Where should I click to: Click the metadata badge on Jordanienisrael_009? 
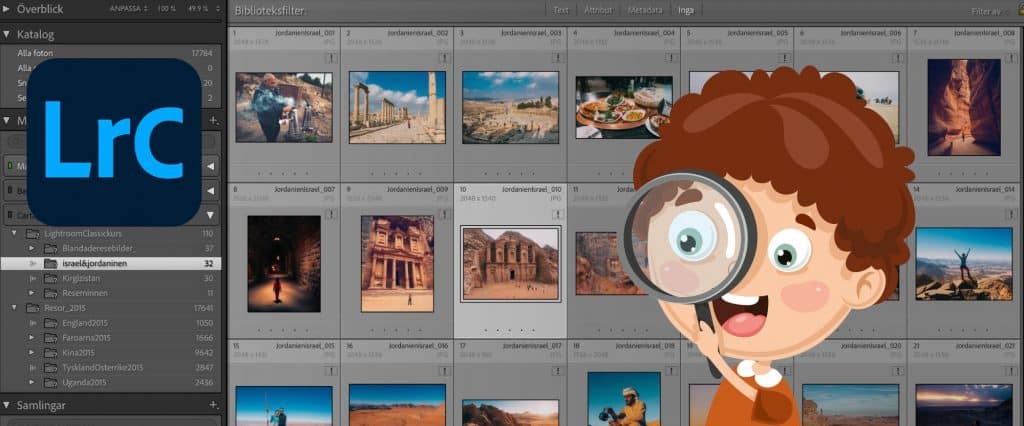[445, 214]
